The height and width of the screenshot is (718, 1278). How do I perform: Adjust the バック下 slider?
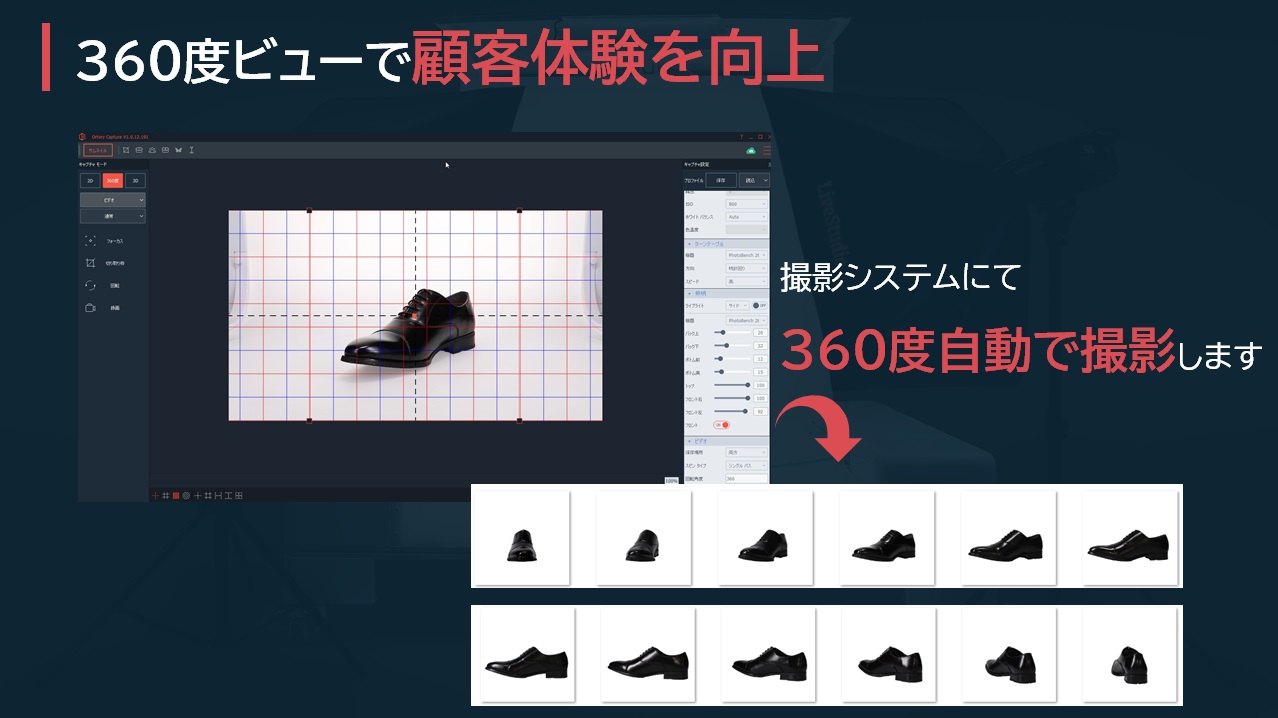click(x=732, y=345)
